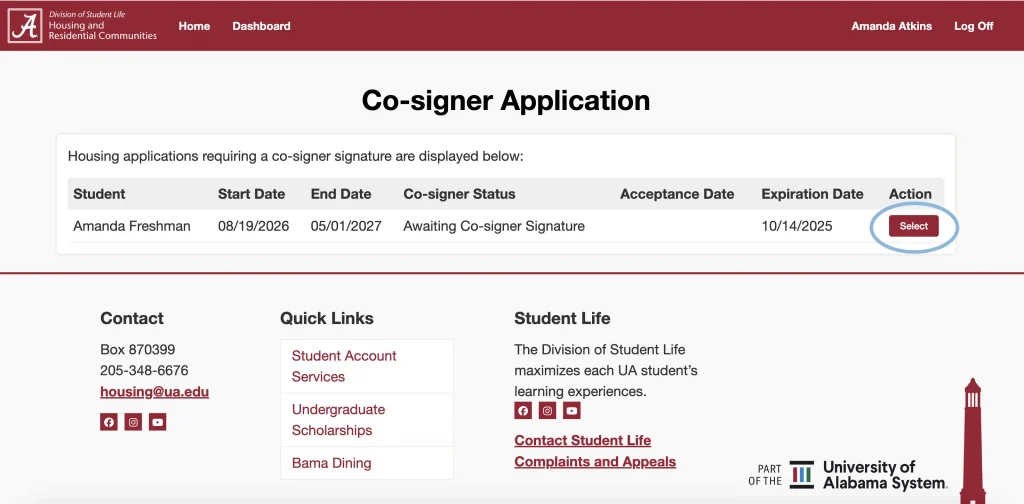Viewport: 1024px width, 504px height.
Task: Click Contact Student Life link
Action: click(x=582, y=440)
